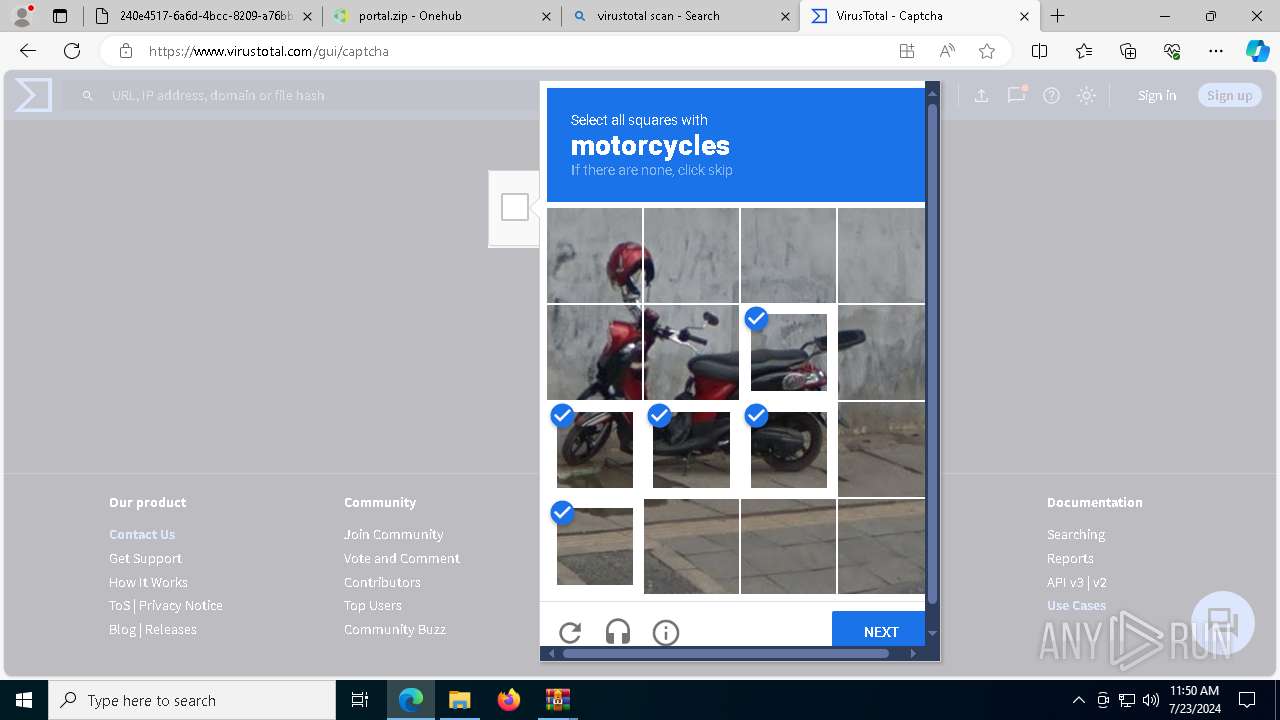Go back in browser
This screenshot has height=720, width=1280.
[28, 51]
